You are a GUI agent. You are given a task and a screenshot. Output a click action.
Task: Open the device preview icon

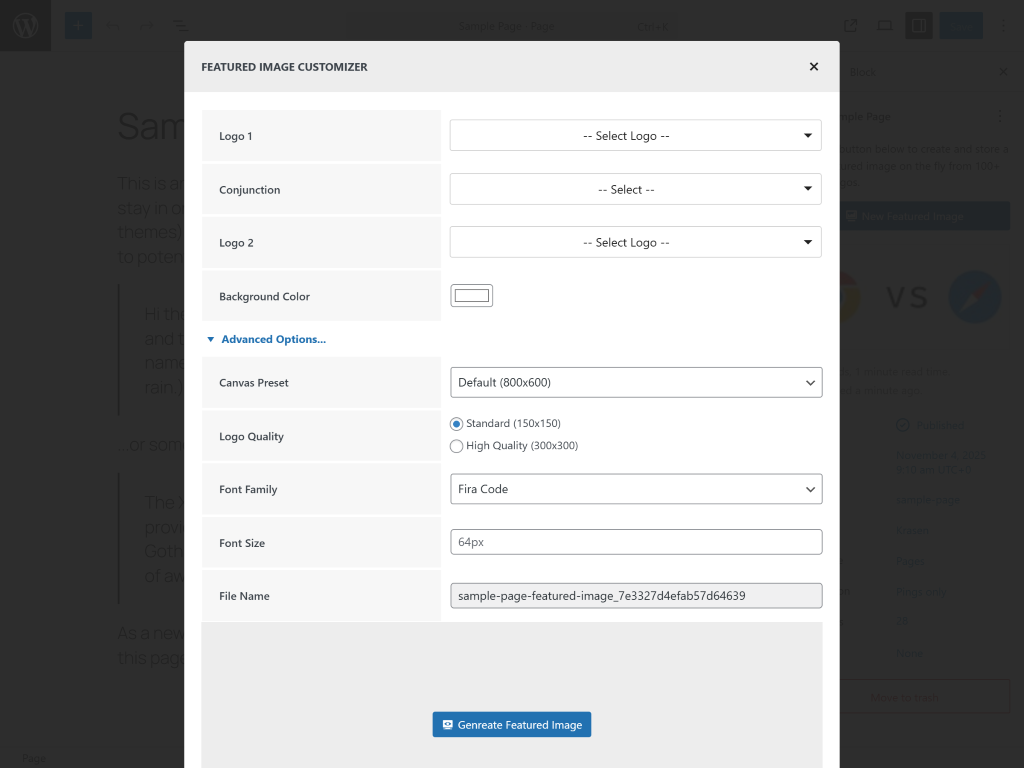point(884,26)
